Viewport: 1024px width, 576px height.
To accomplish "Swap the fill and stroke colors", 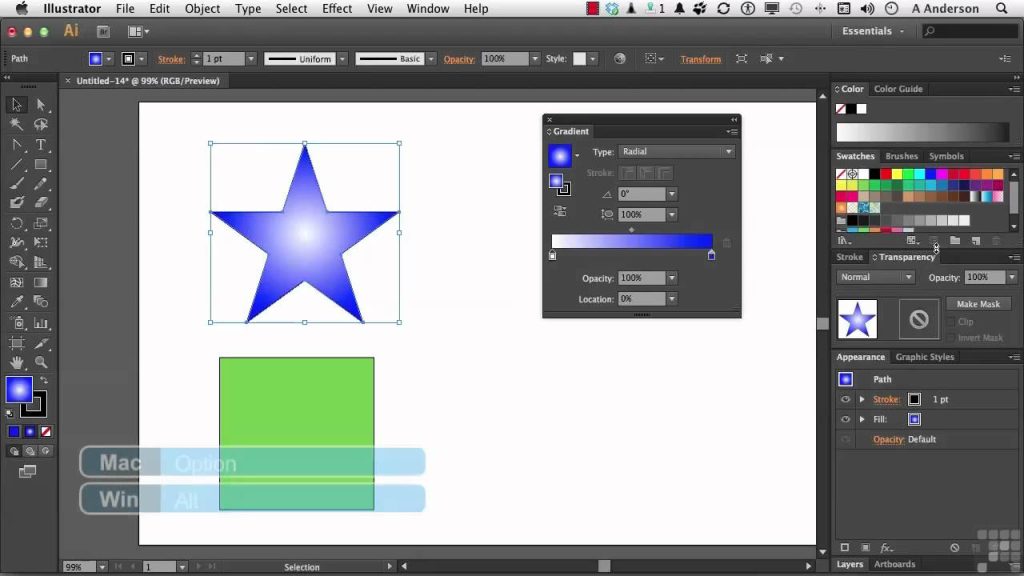I will pos(43,379).
